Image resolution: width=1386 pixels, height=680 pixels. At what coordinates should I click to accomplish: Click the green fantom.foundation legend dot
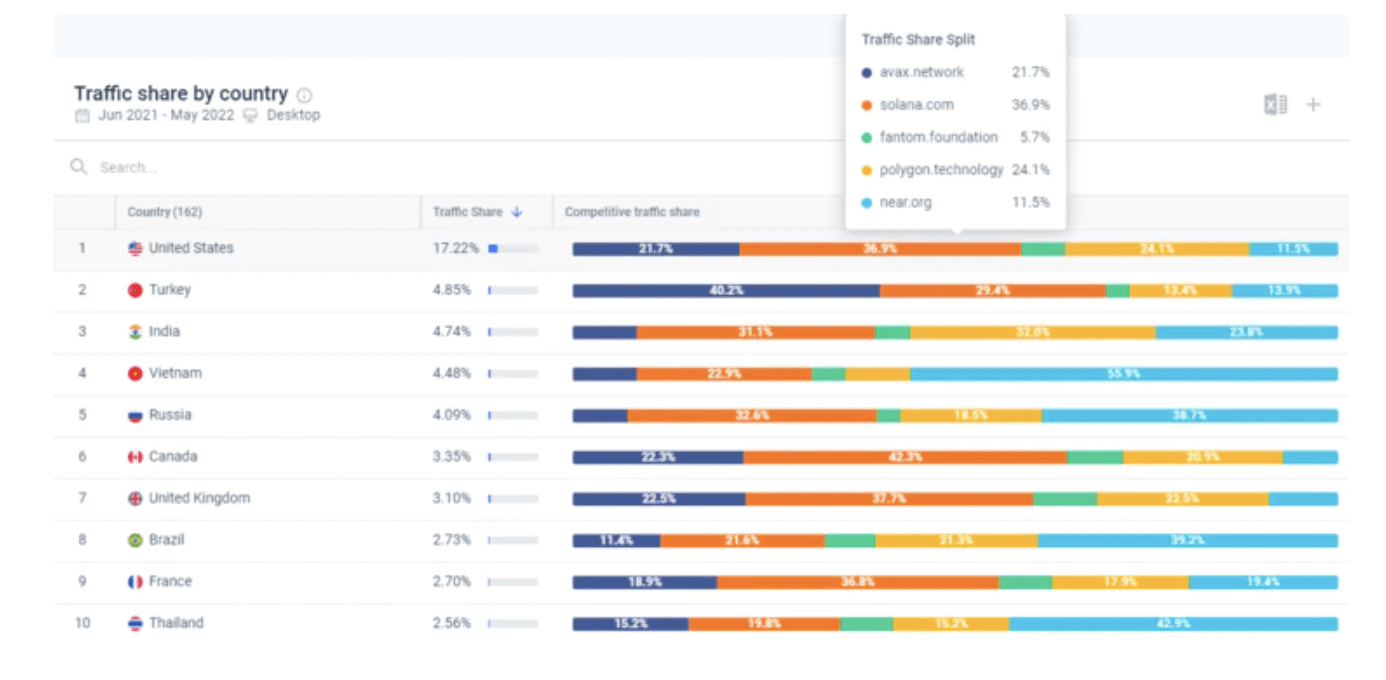click(x=867, y=138)
